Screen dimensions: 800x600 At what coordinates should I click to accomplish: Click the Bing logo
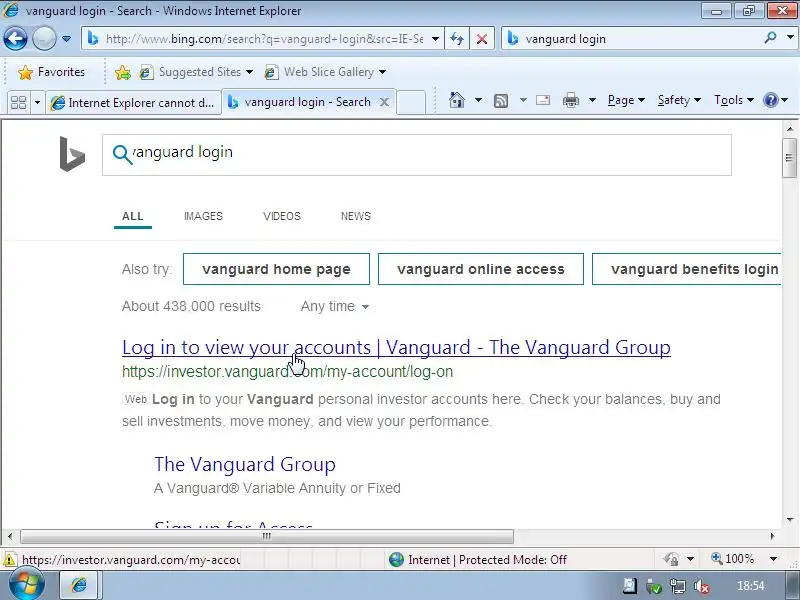[x=72, y=154]
